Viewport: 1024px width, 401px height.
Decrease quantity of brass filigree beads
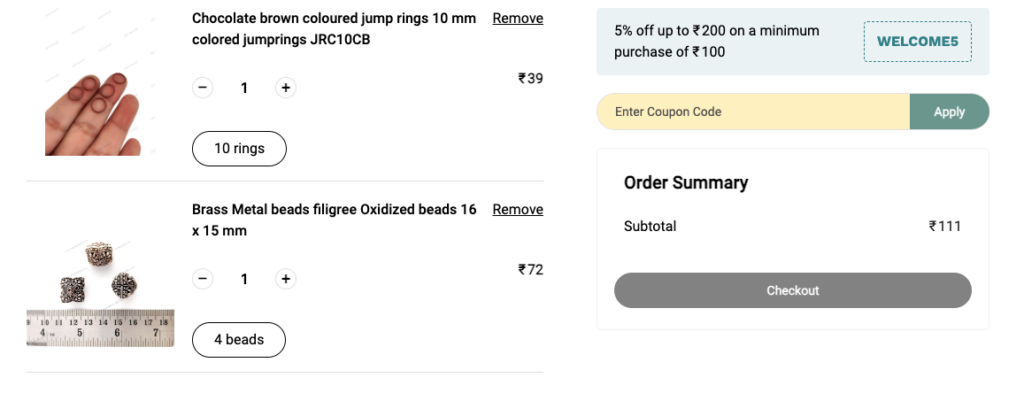tap(203, 279)
